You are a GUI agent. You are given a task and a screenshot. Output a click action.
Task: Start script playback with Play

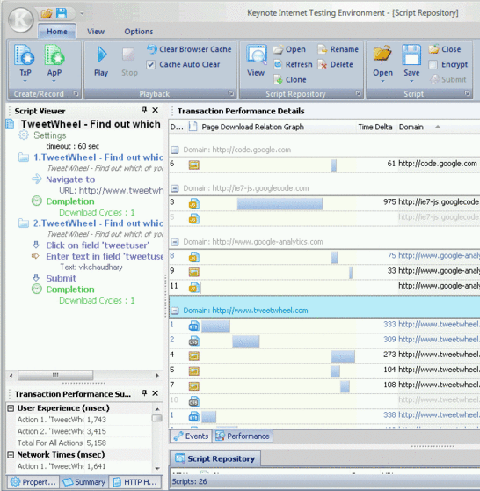pyautogui.click(x=101, y=62)
